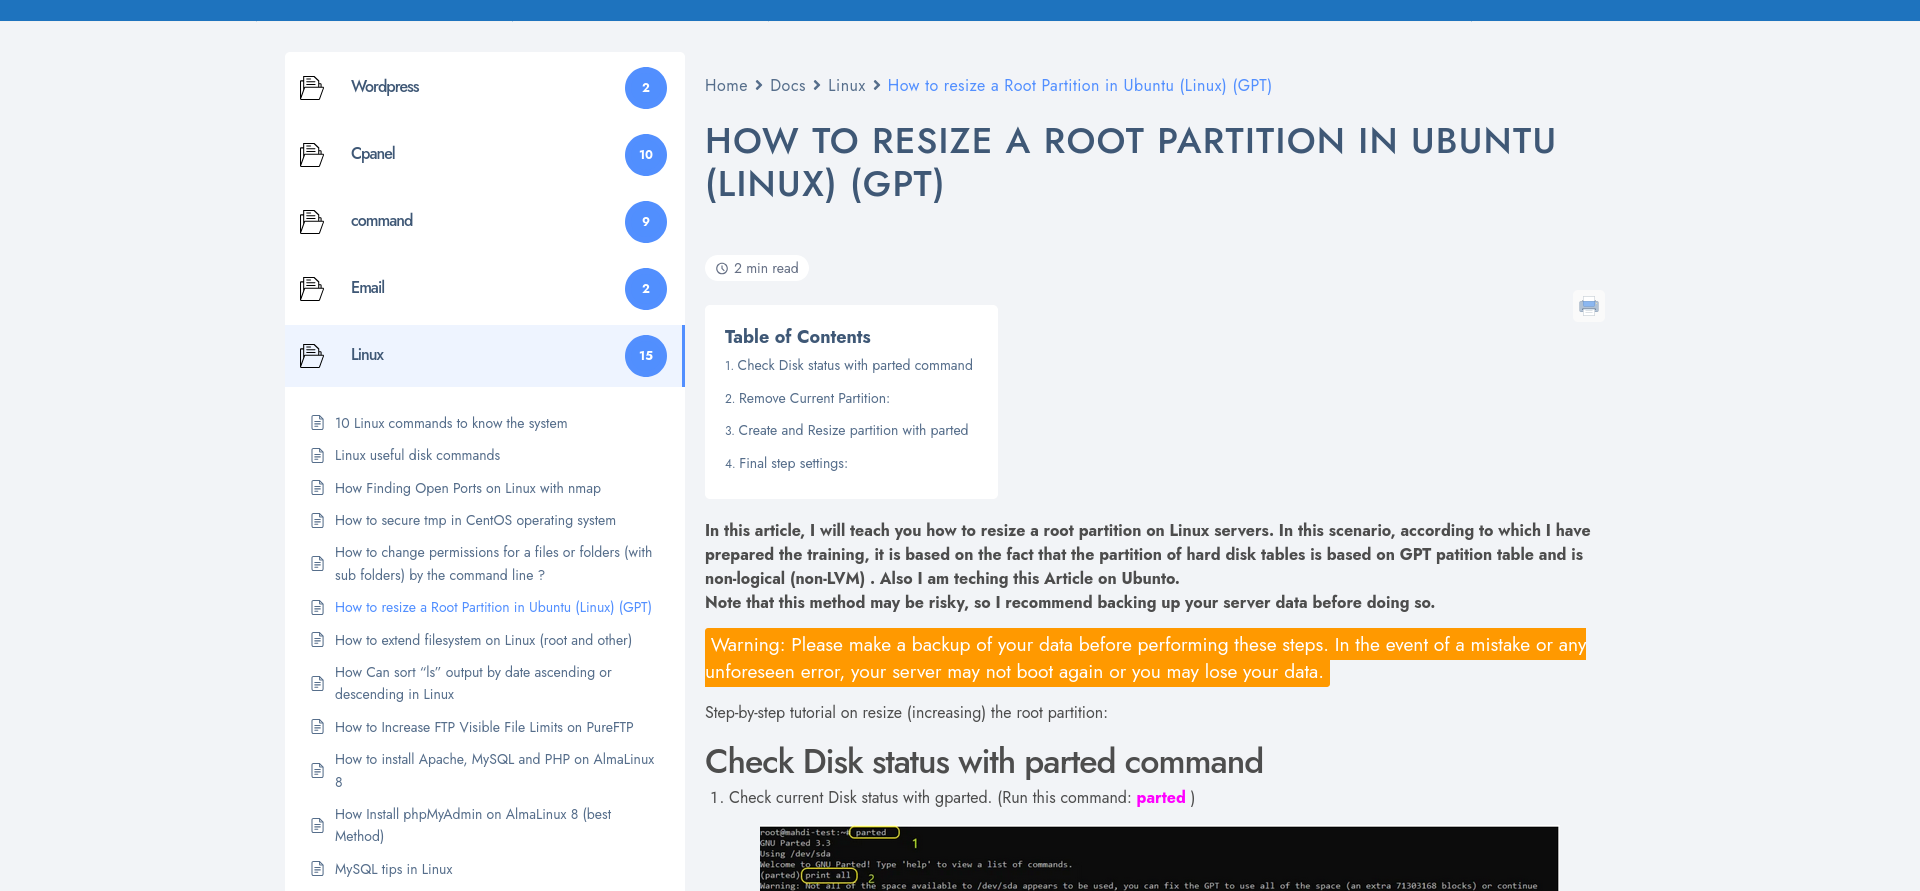Jump to Final step settings section
1920x891 pixels.
pyautogui.click(x=793, y=464)
